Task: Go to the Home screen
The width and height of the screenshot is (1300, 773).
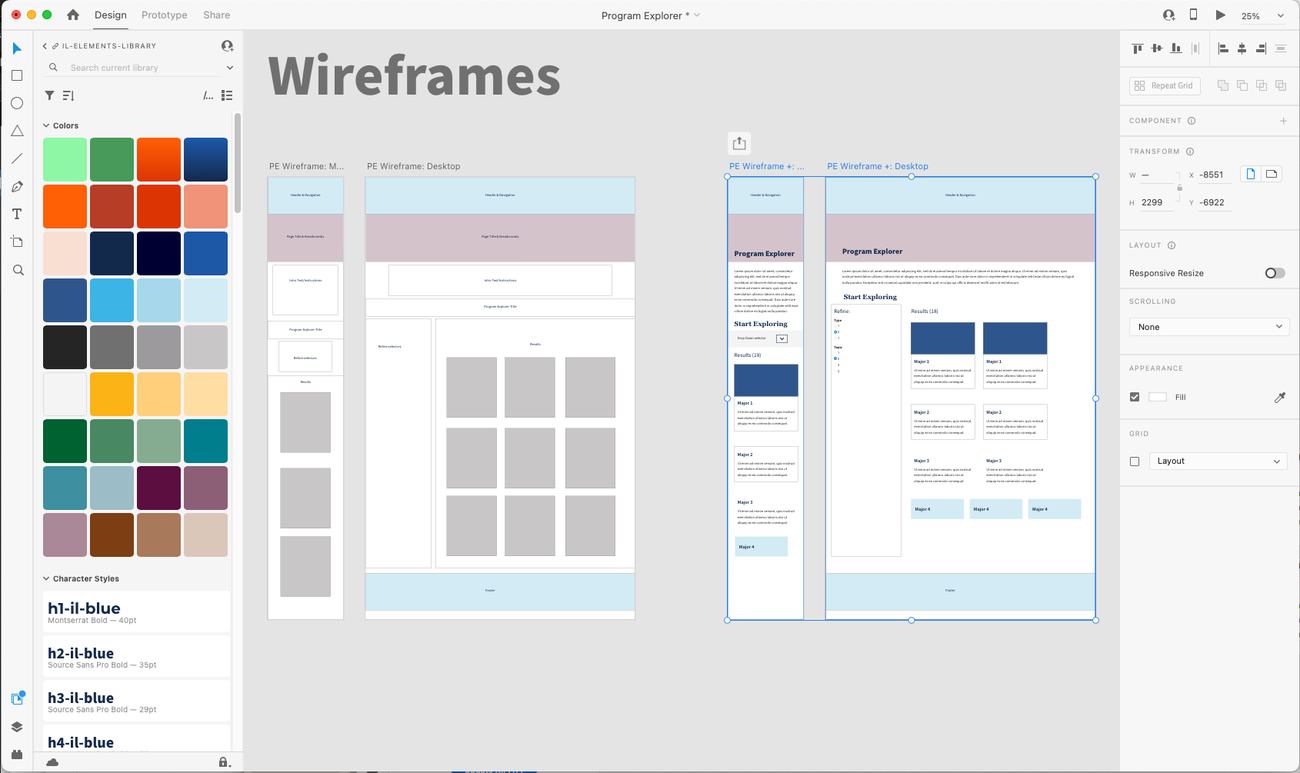Action: [x=73, y=15]
